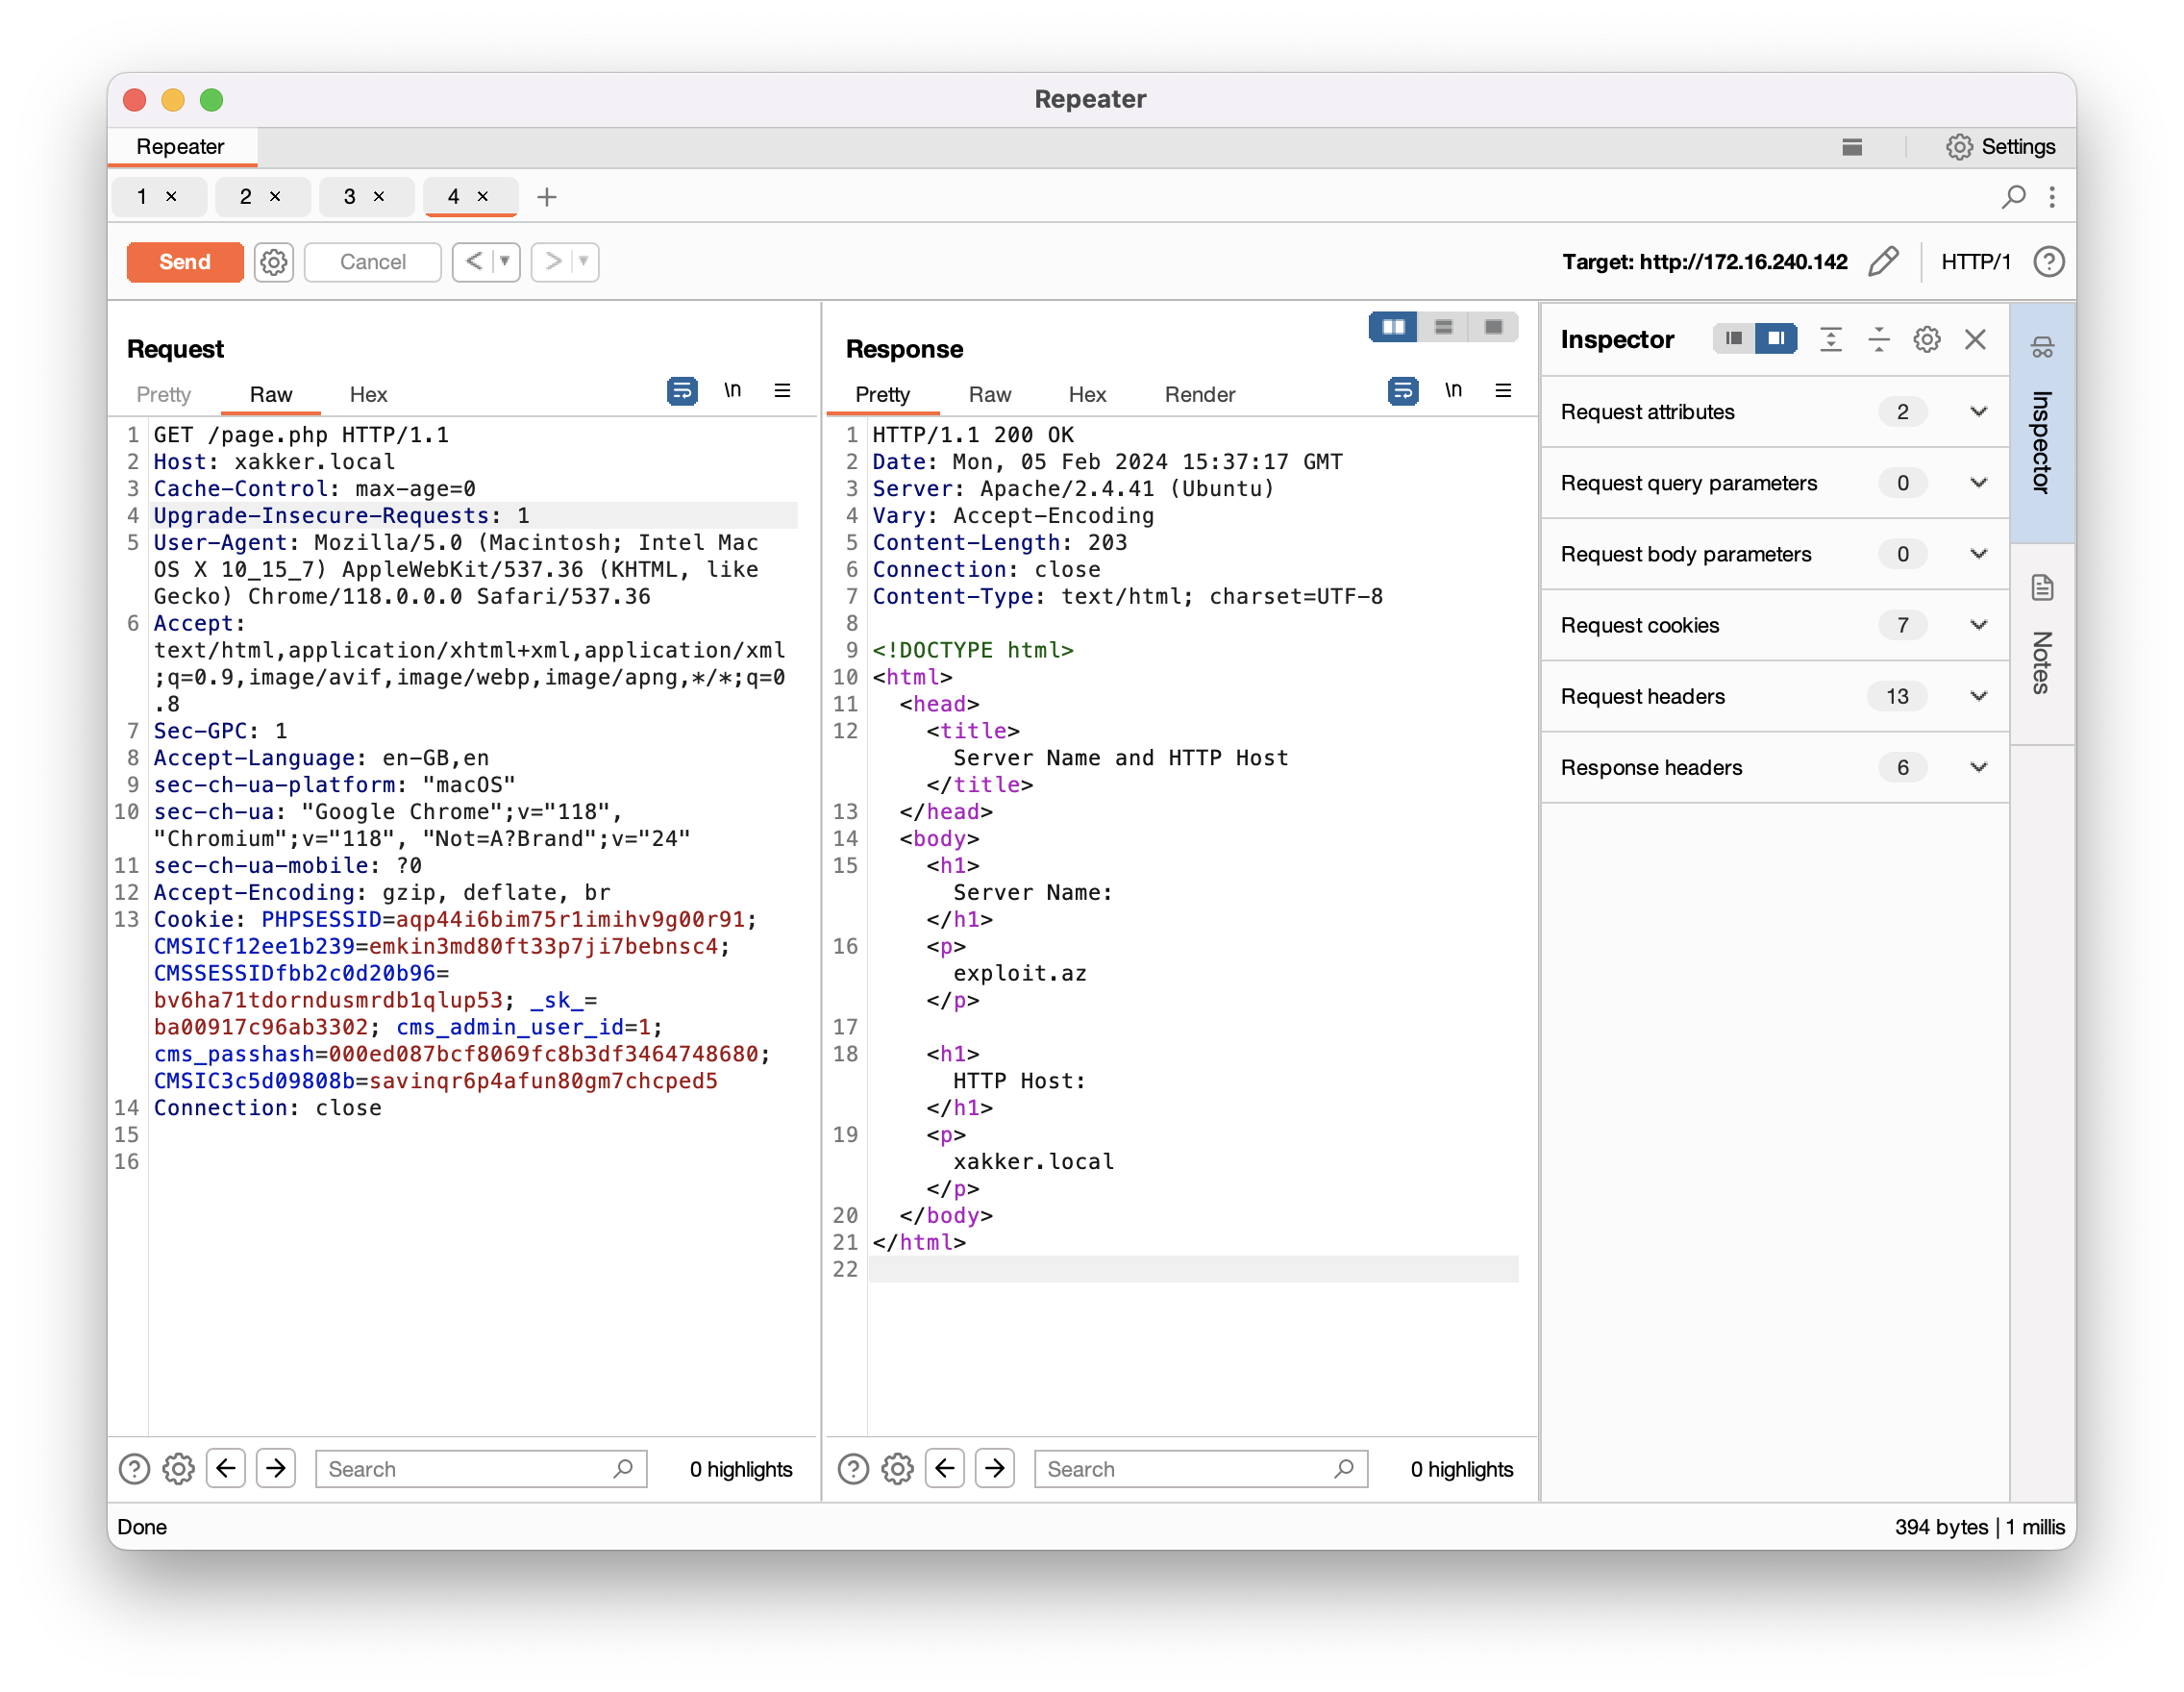Click the Cancel button
The width and height of the screenshot is (2184, 1692).
(372, 262)
